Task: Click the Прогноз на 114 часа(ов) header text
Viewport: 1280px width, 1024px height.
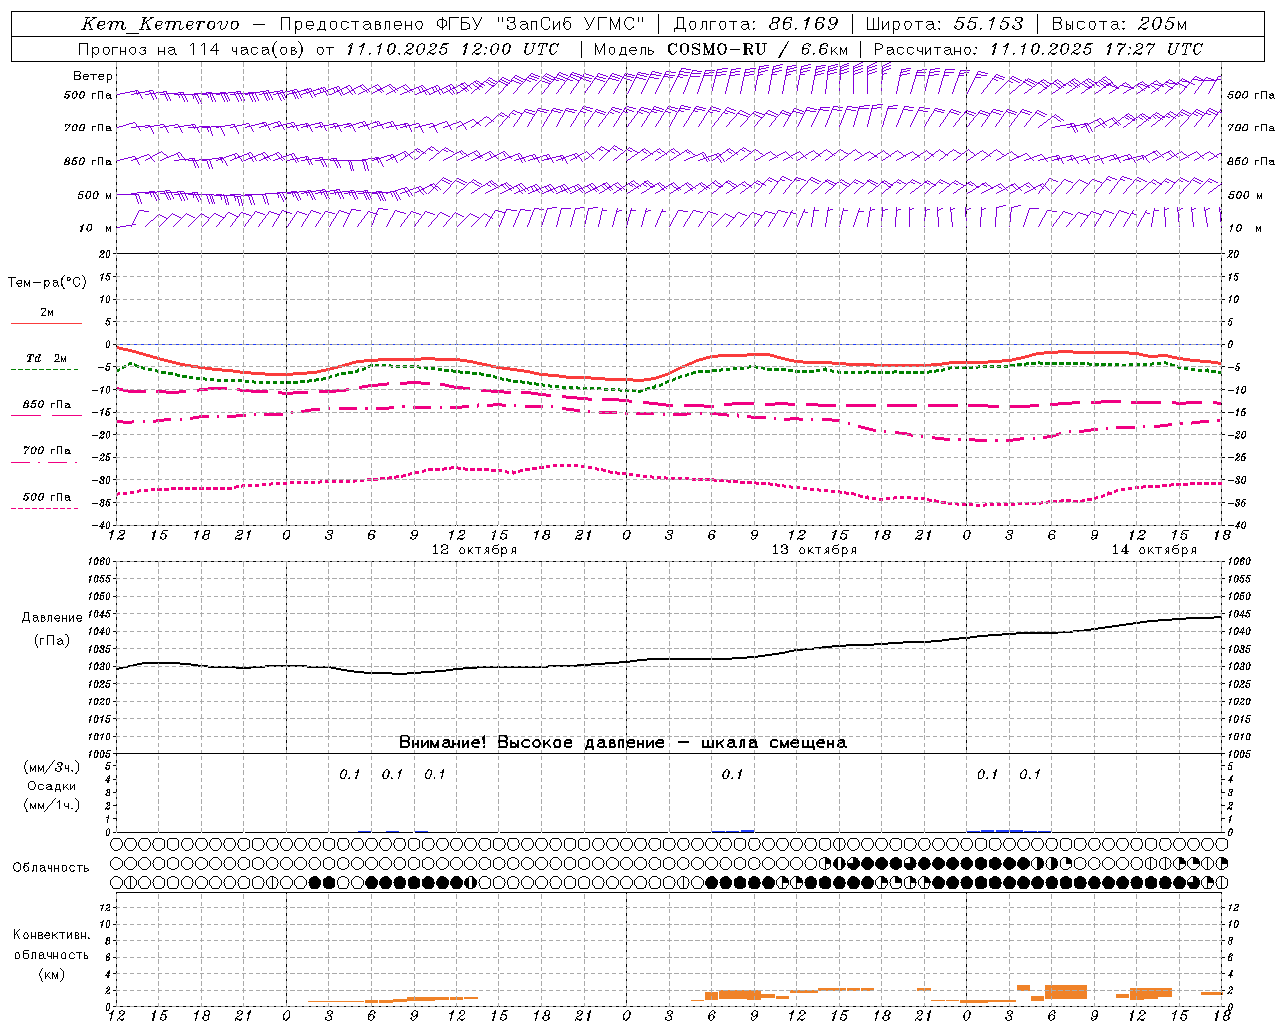Action: (x=191, y=49)
